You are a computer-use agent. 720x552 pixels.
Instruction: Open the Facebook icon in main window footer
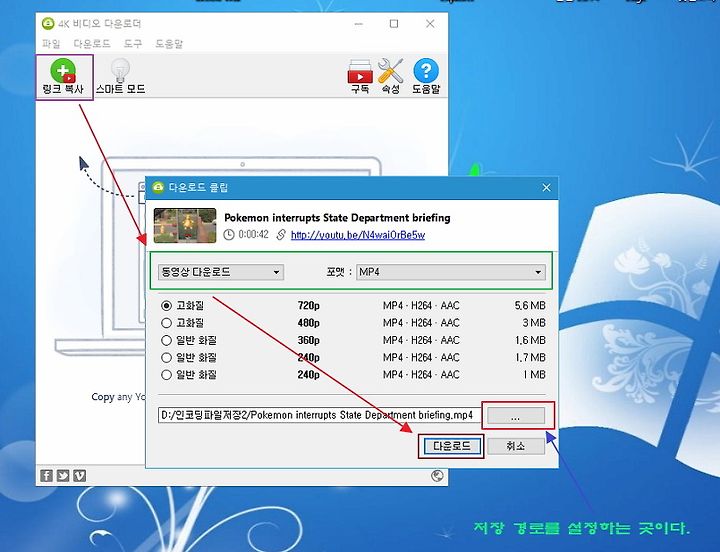pos(46,476)
